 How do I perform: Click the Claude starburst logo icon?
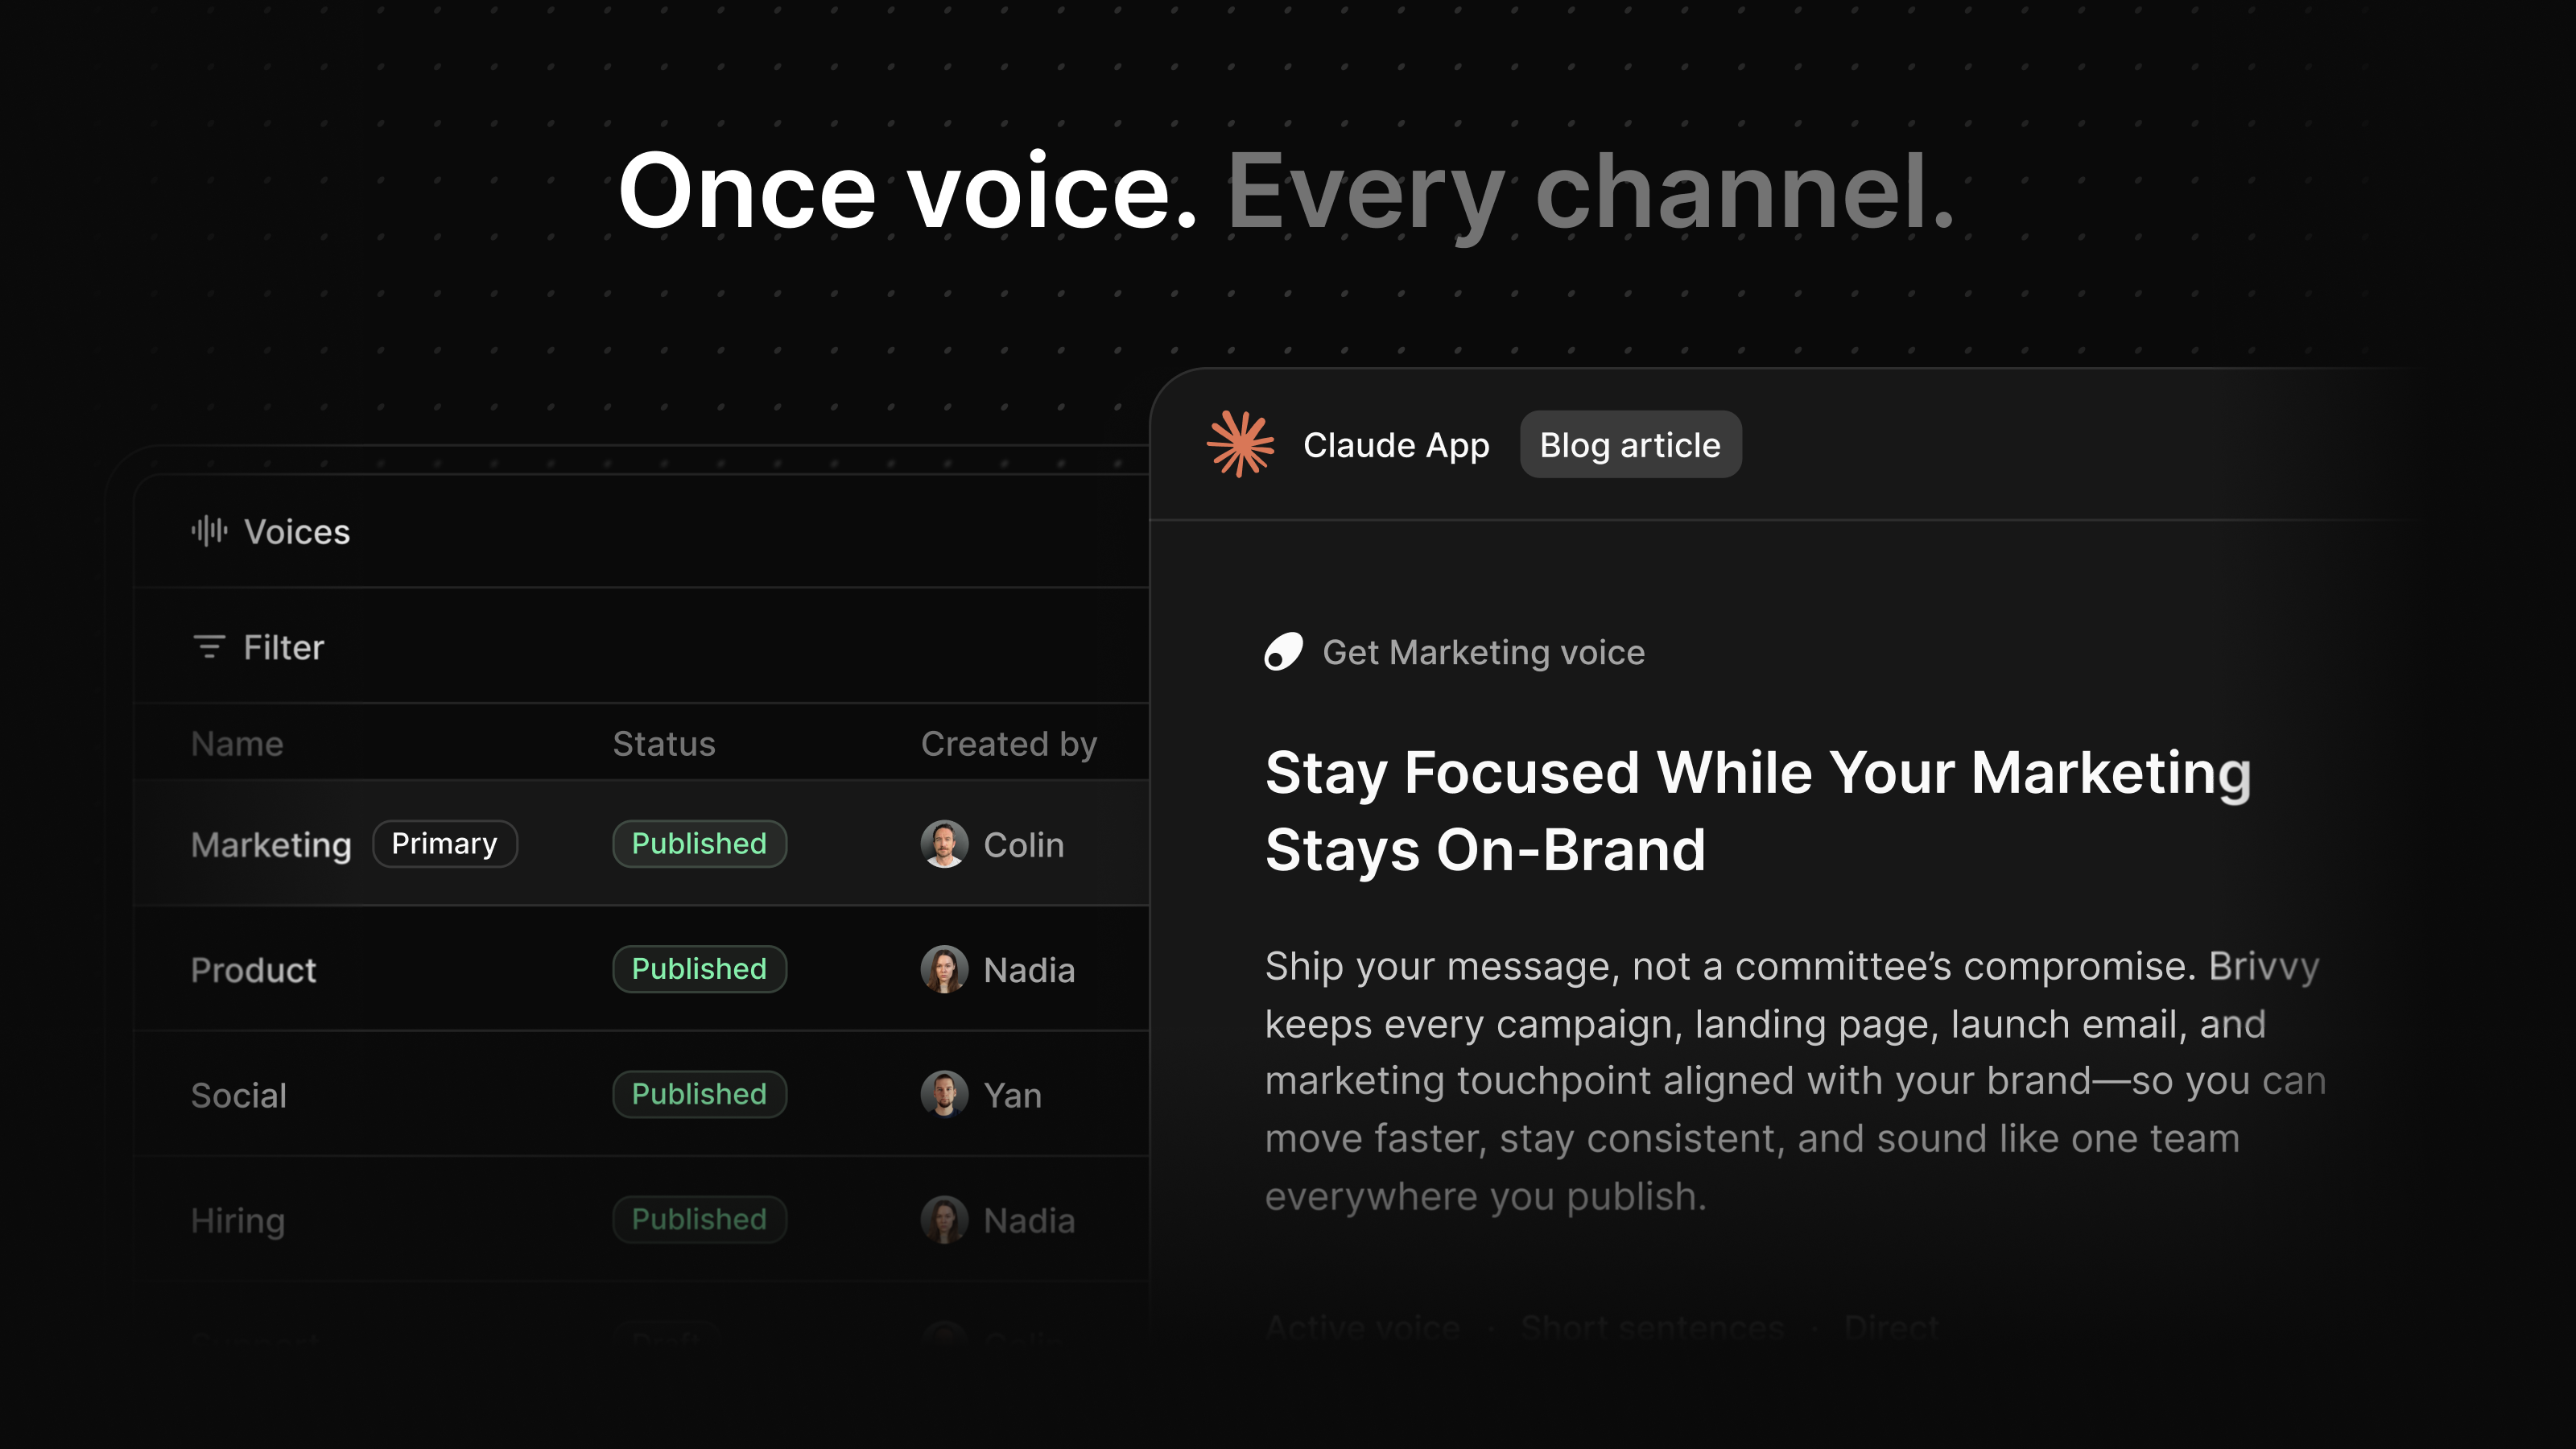(1240, 444)
